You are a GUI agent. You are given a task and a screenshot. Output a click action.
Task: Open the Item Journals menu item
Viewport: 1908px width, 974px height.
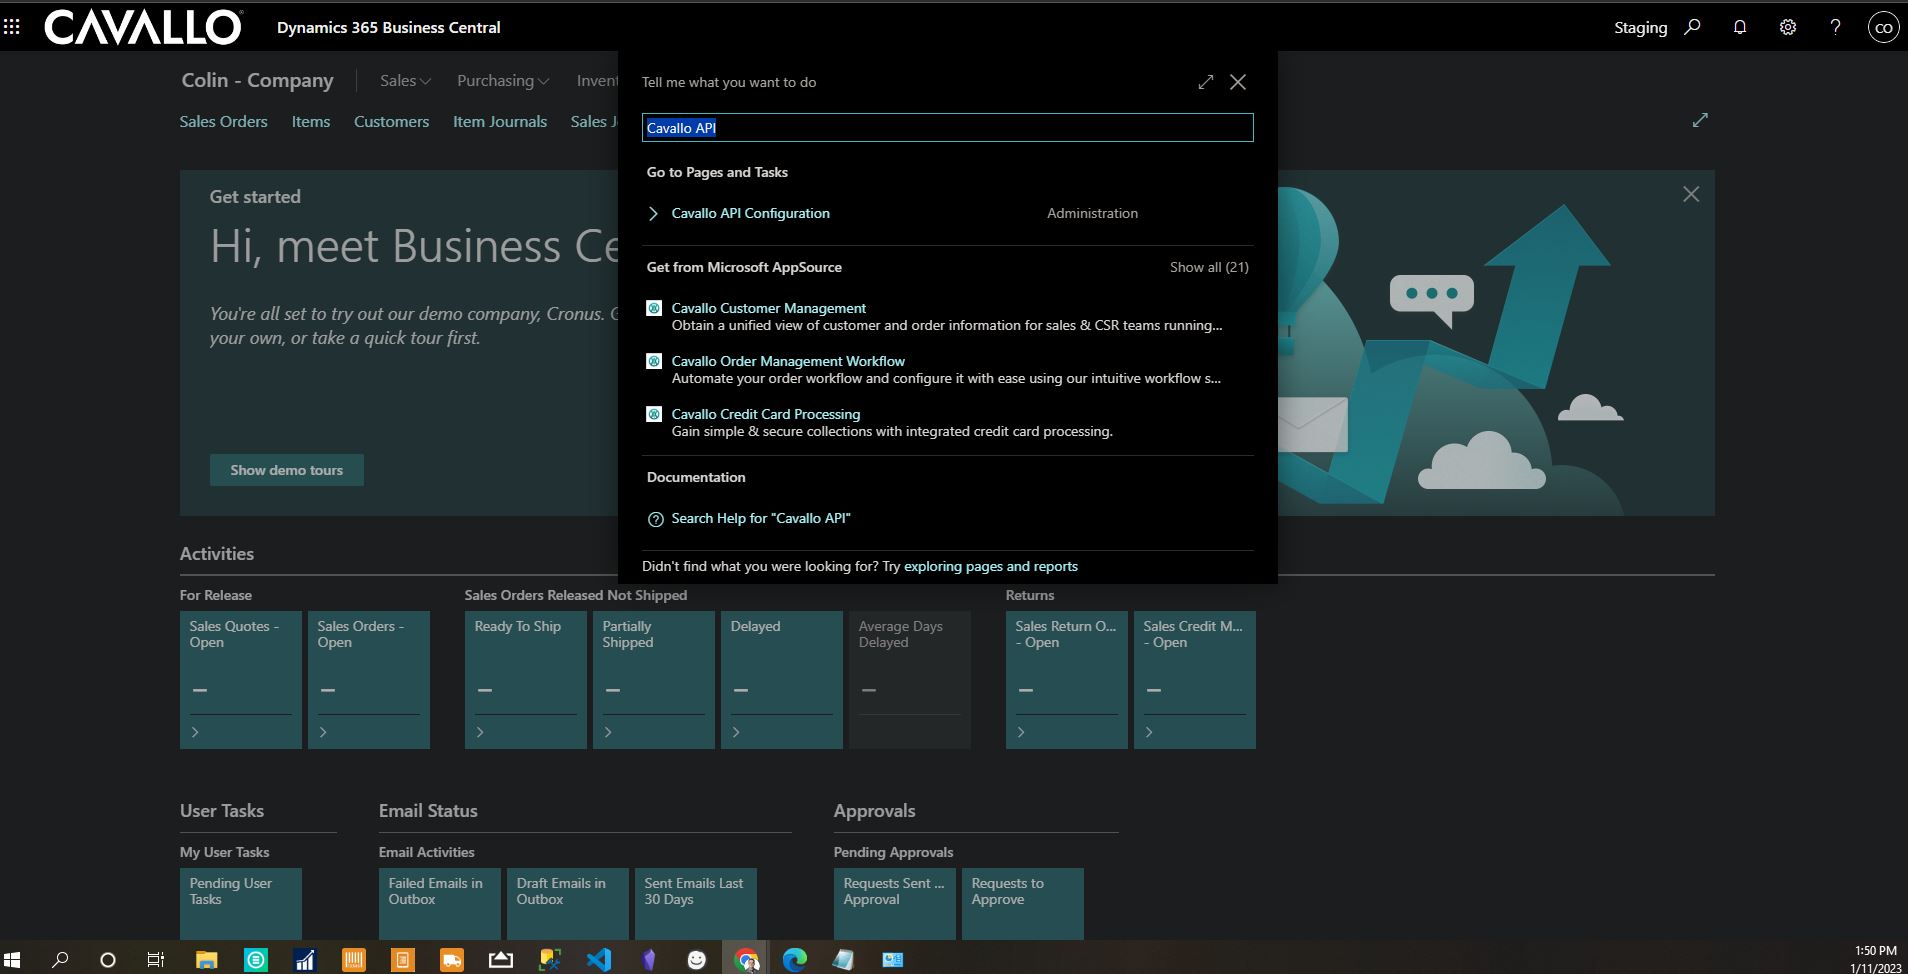[499, 121]
